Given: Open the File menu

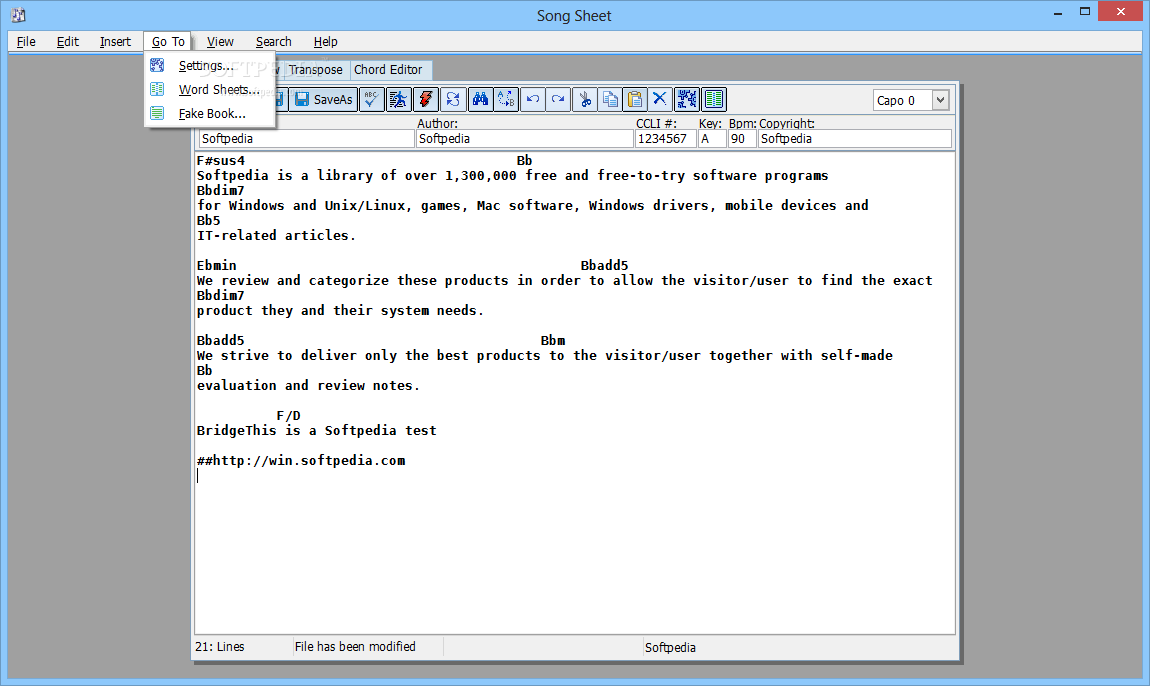Looking at the screenshot, I should click(x=26, y=42).
